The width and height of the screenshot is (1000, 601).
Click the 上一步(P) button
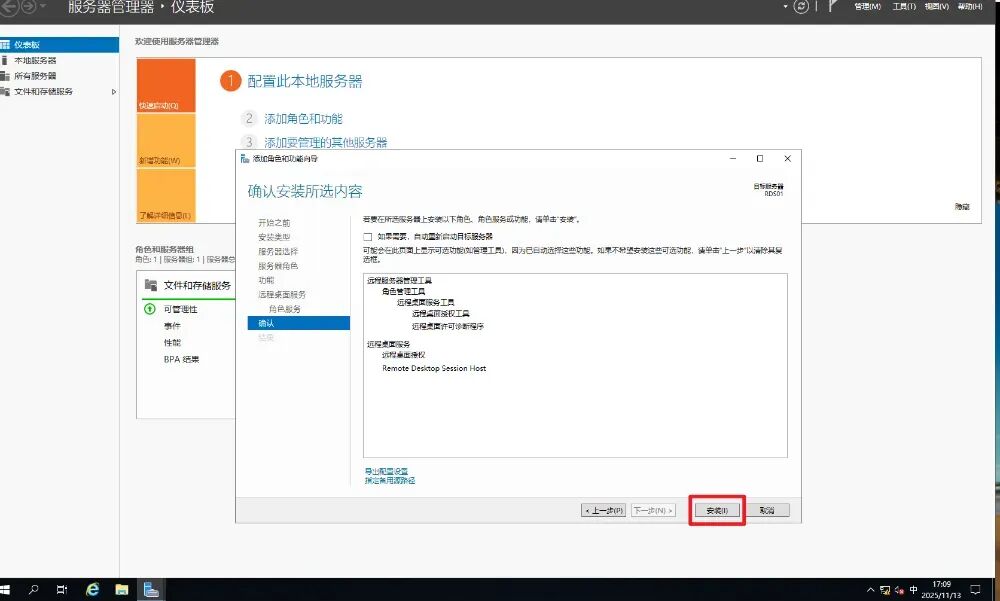[603, 510]
